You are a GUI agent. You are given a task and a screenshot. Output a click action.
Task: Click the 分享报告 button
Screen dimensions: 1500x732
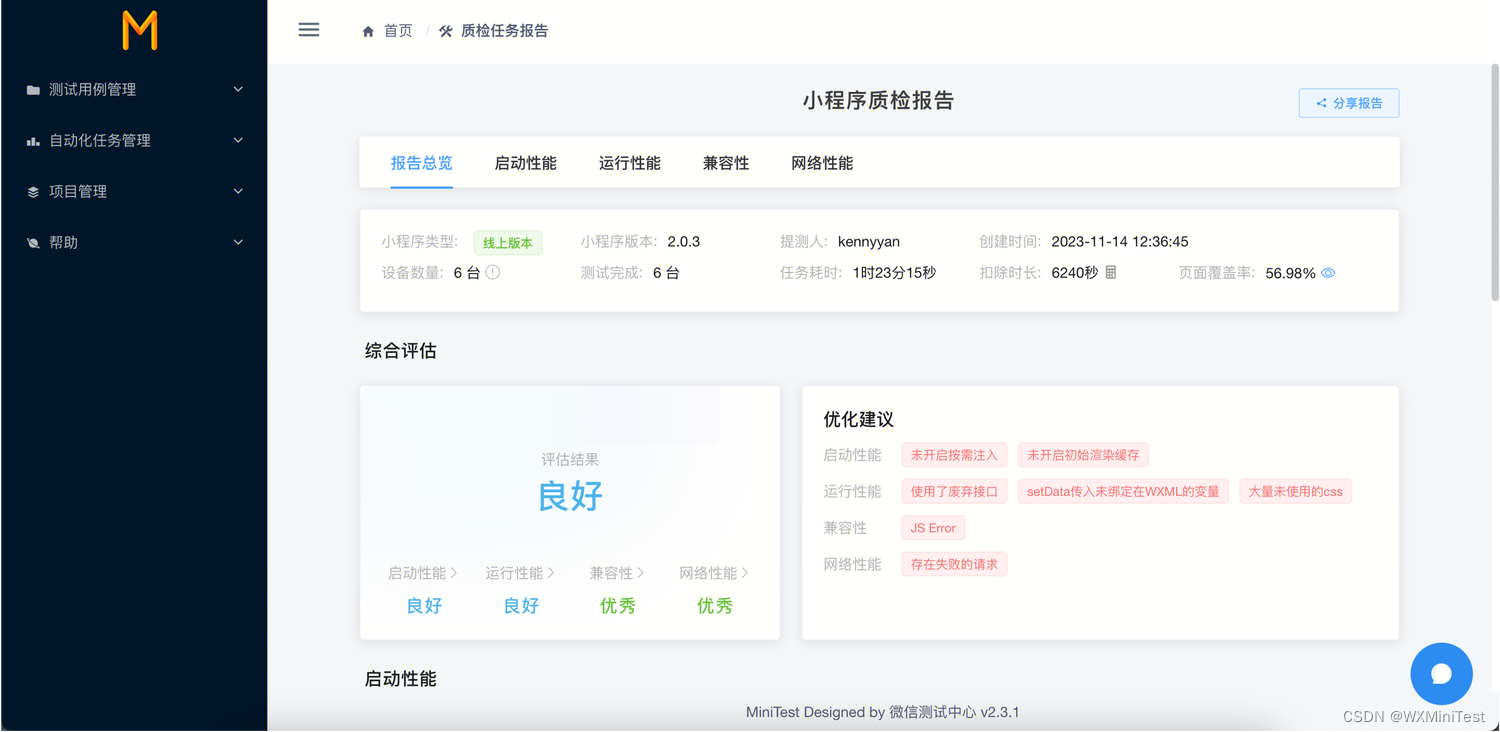tap(1348, 102)
